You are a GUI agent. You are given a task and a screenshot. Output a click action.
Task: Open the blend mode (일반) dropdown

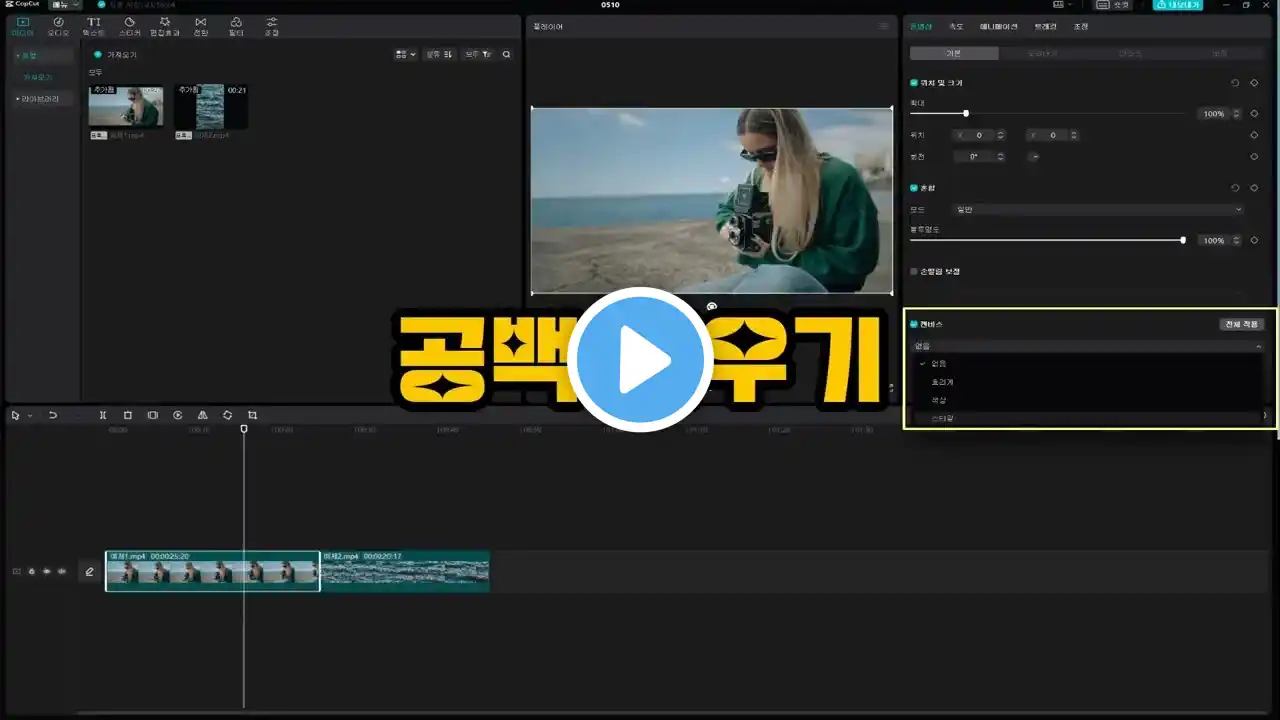pyautogui.click(x=1098, y=209)
